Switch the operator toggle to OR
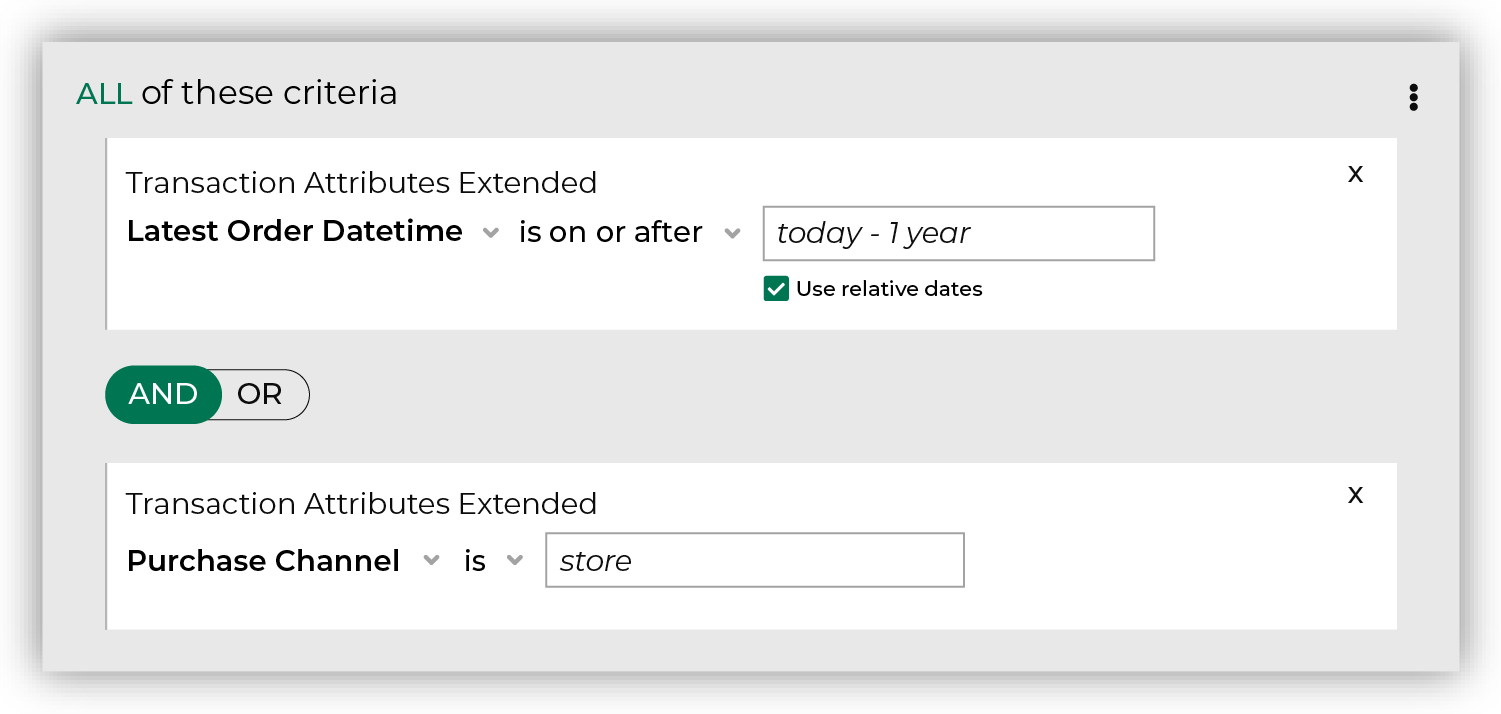 point(260,394)
